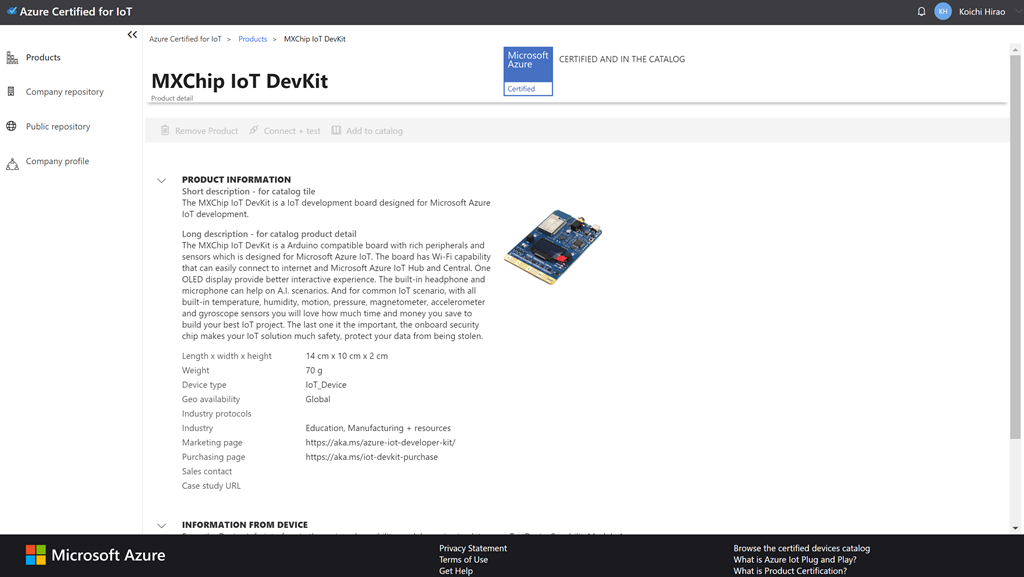Viewport: 1024px width, 577px height.
Task: Click the KH user avatar
Action: pyautogui.click(x=942, y=12)
